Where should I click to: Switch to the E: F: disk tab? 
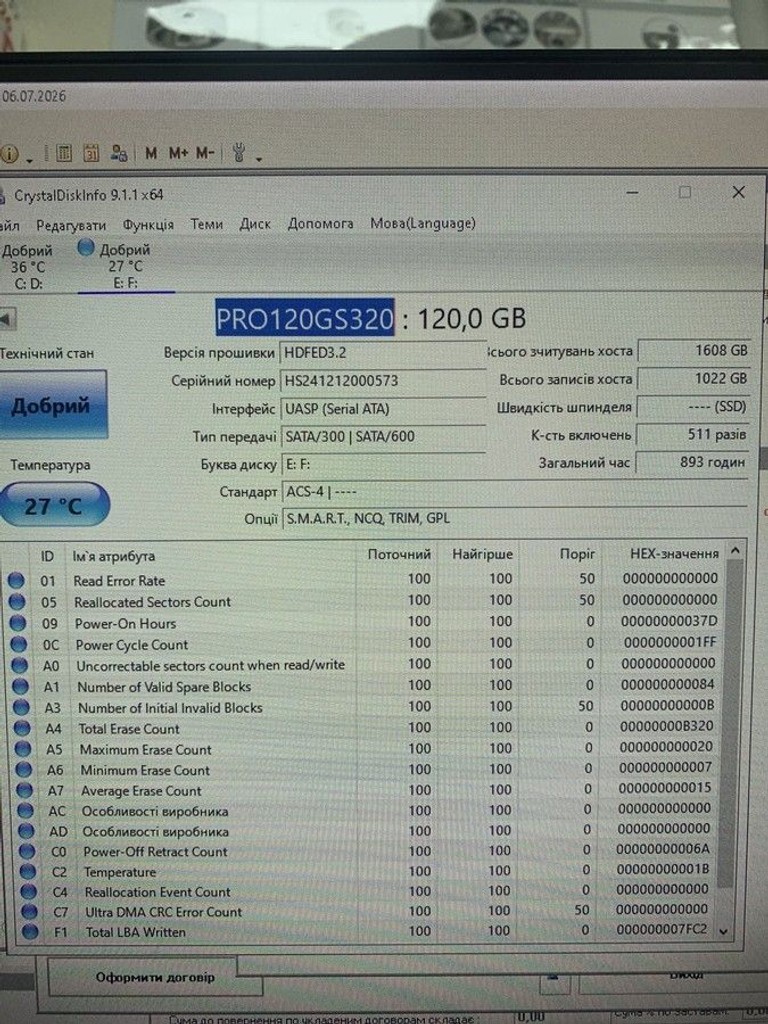tap(125, 266)
